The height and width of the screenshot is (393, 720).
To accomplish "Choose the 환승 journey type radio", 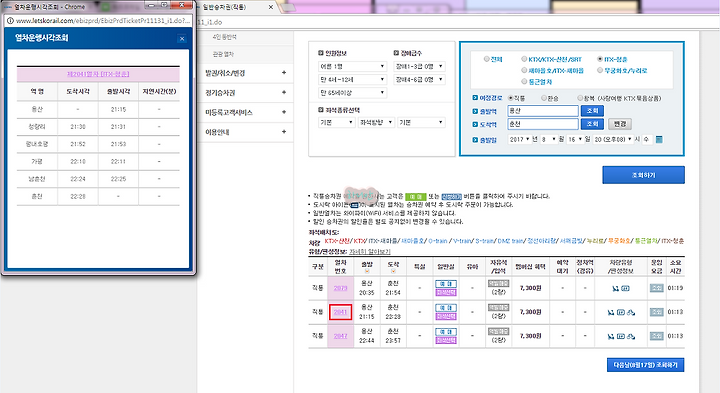I will coord(544,98).
